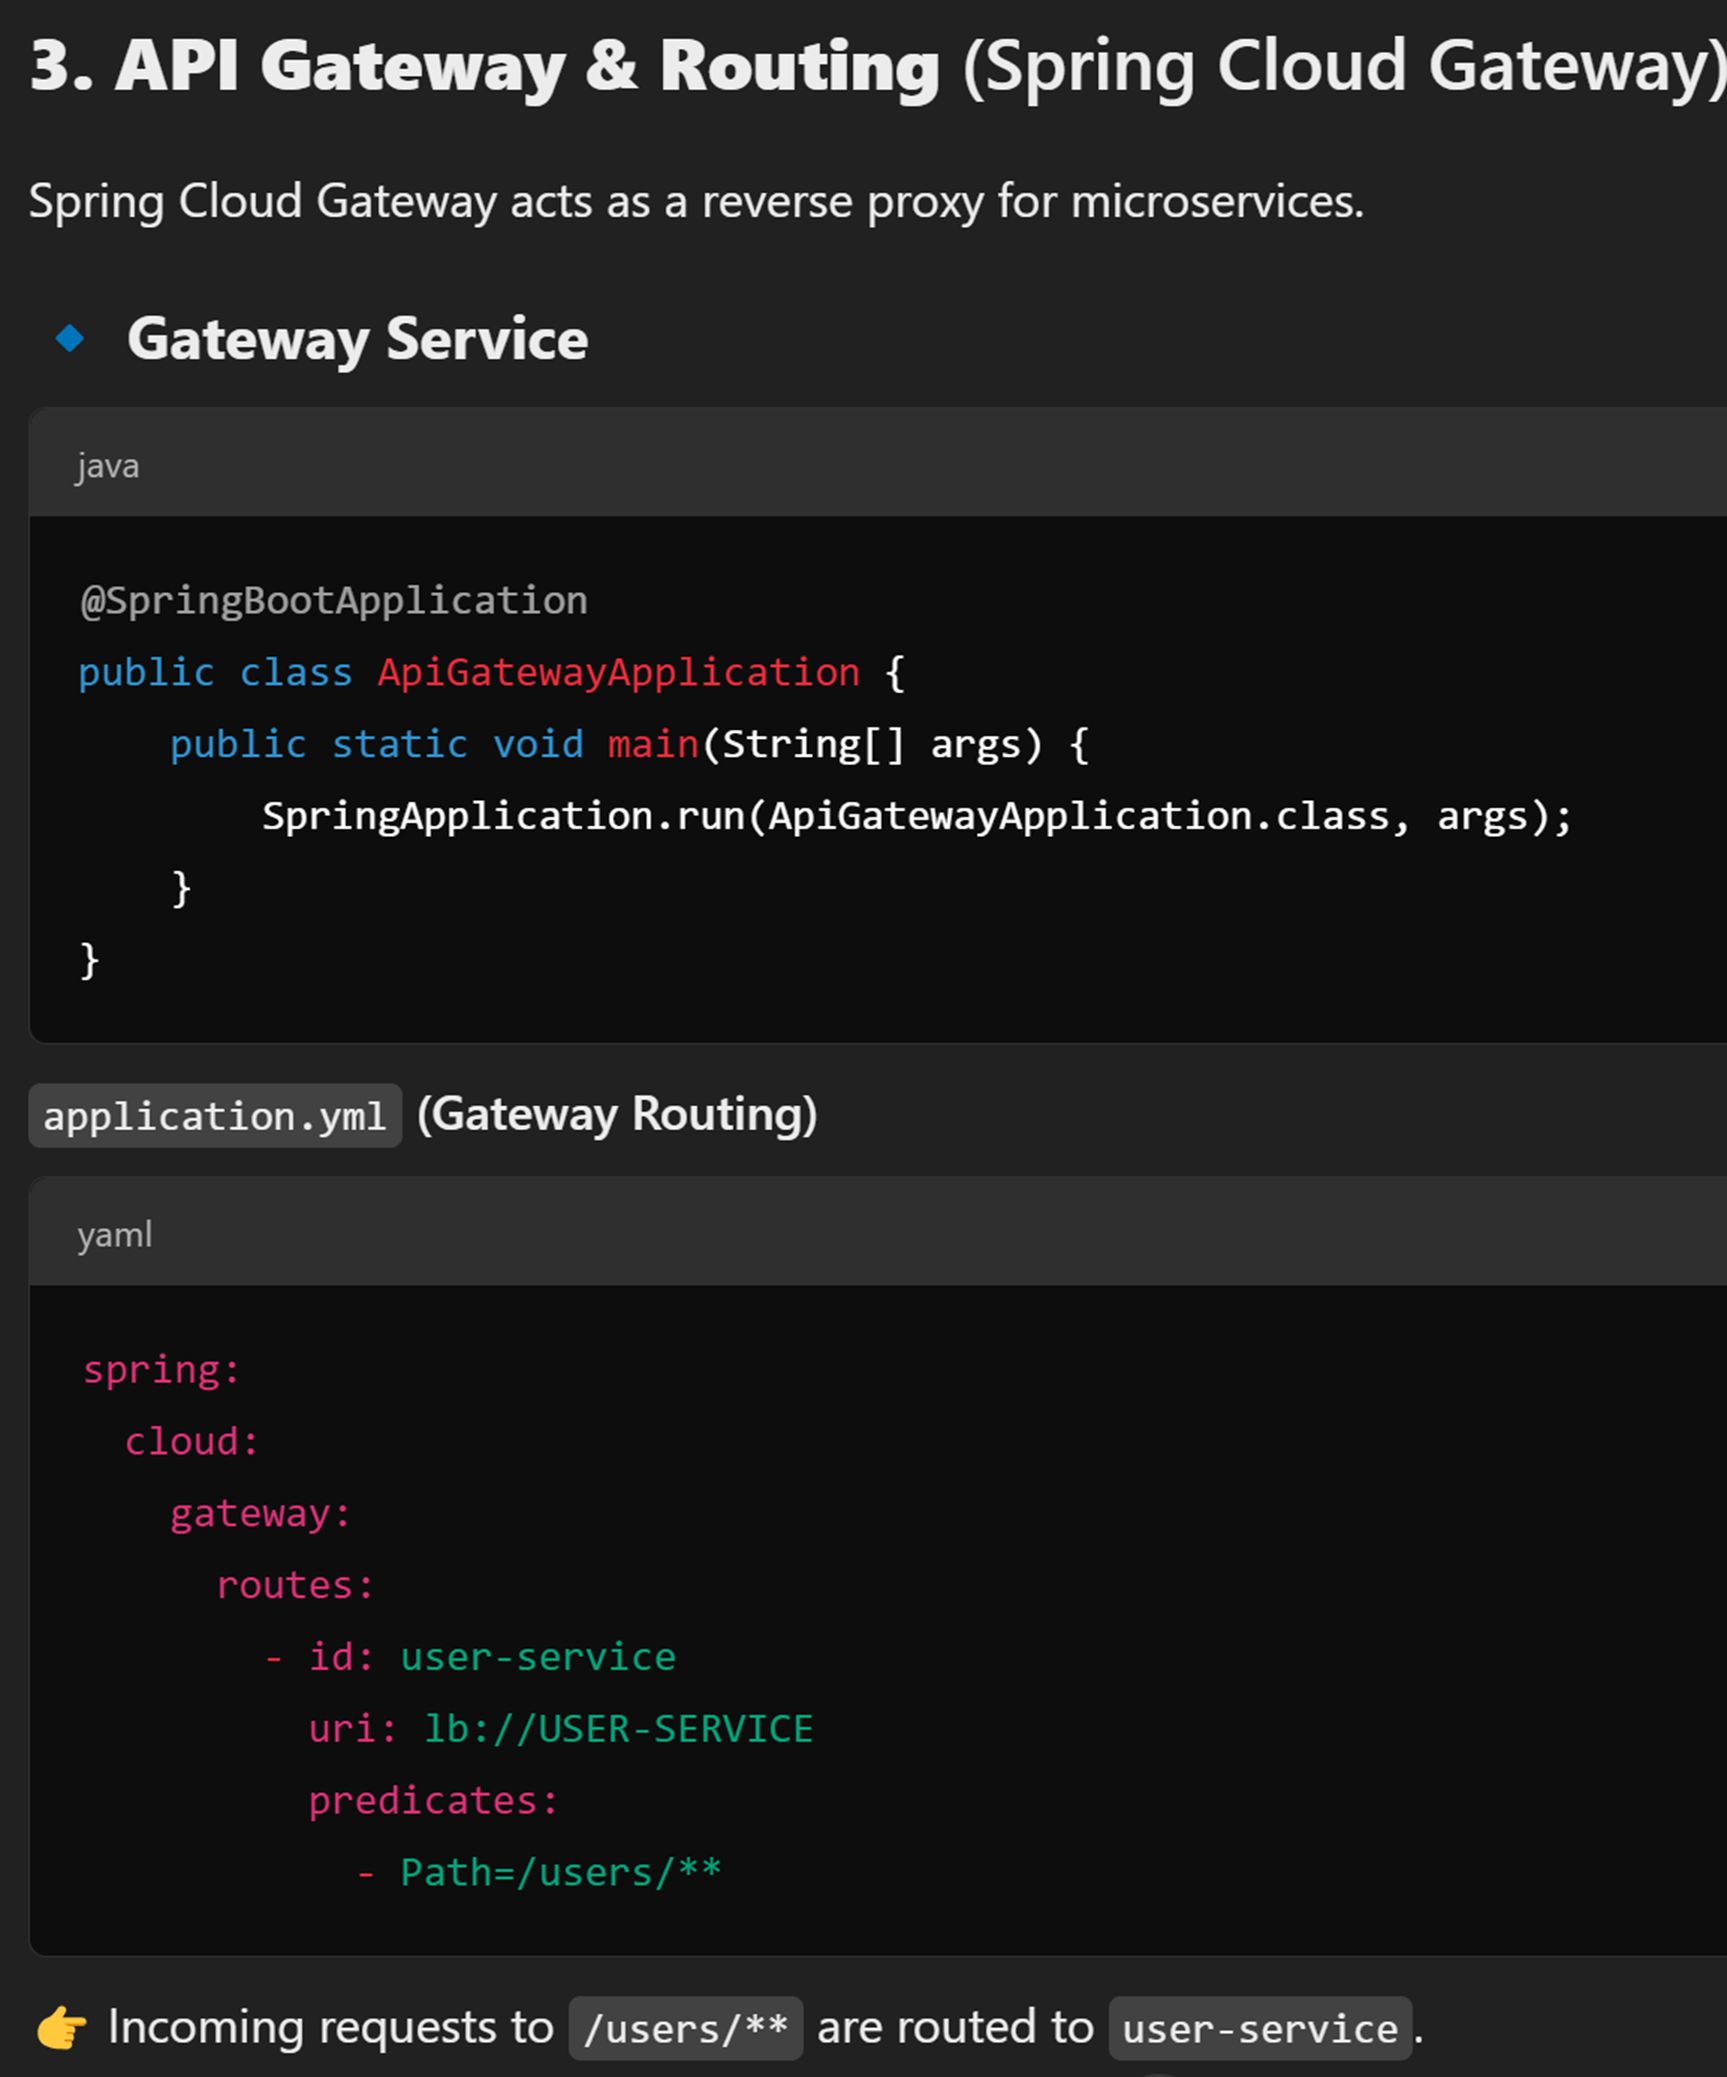Click the "routes:" YAML key

(295, 1586)
